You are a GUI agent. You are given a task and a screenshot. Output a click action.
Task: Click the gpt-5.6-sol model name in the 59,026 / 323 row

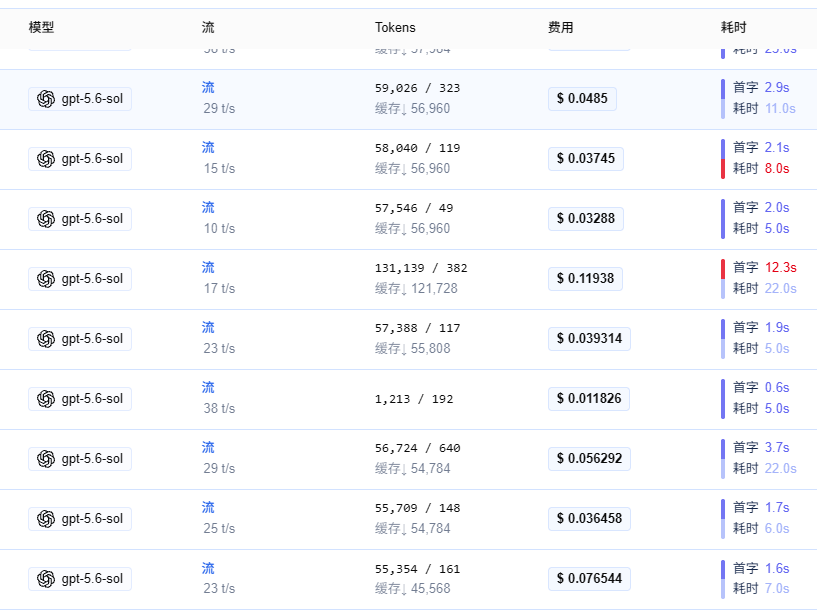[92, 99]
